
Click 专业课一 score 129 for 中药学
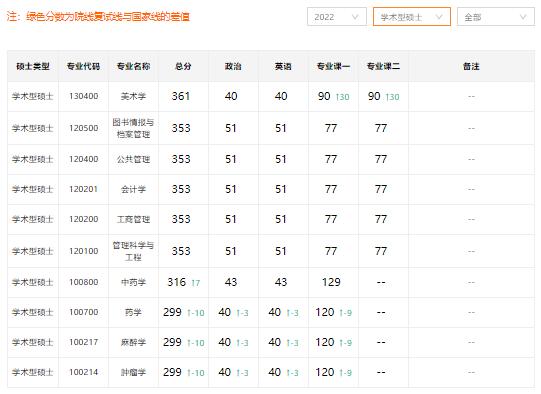point(331,282)
